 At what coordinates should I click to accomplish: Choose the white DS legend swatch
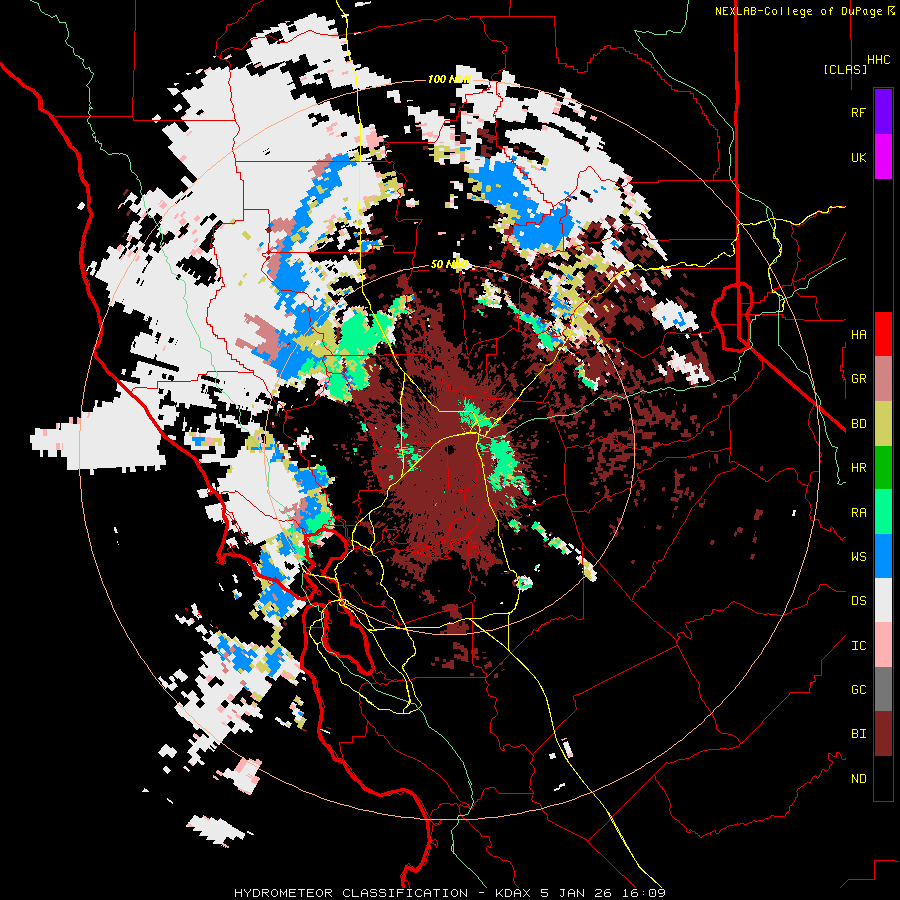(x=883, y=600)
